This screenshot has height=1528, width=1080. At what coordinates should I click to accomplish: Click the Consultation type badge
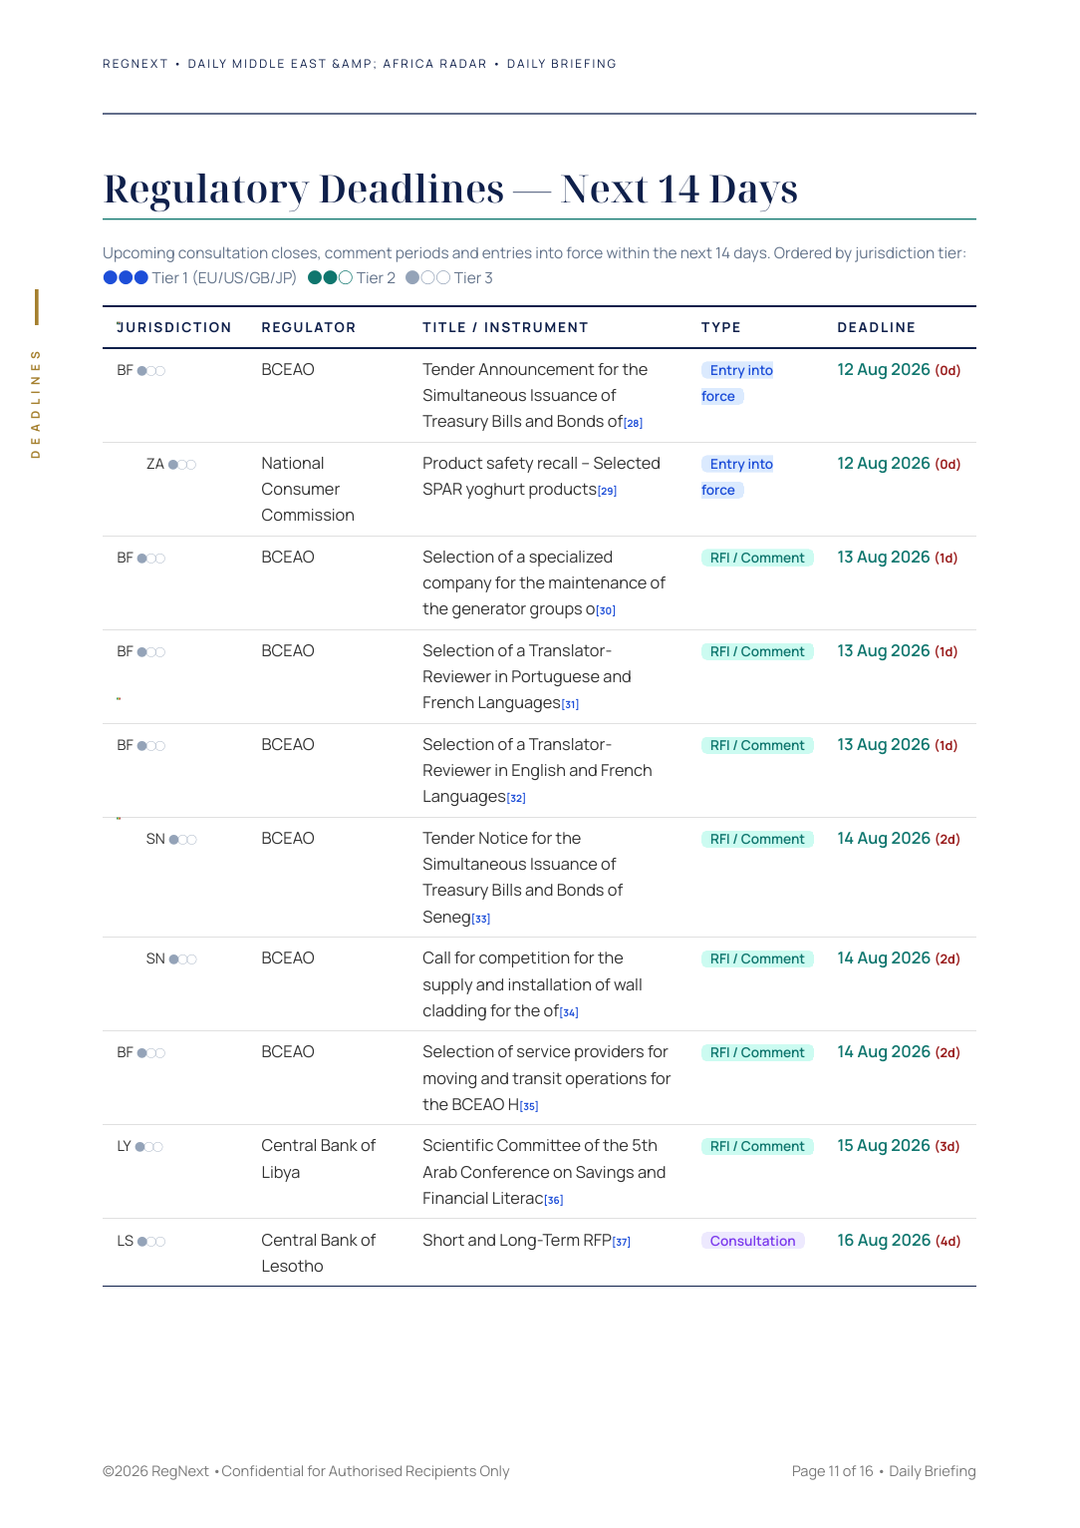tap(753, 1241)
